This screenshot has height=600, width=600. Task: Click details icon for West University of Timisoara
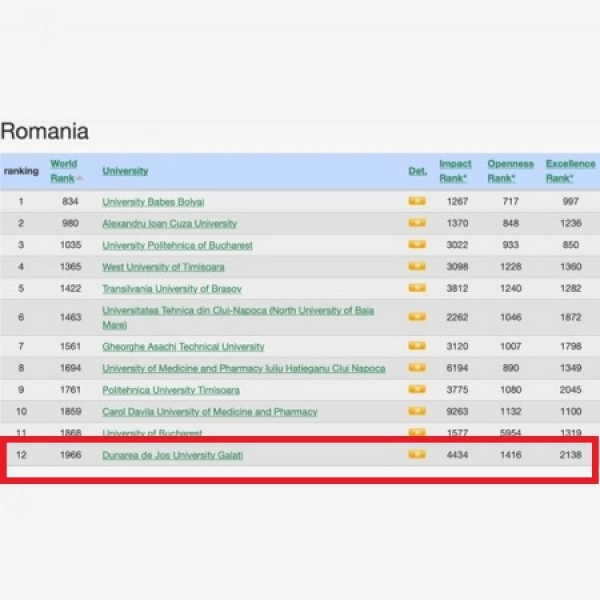coord(417,267)
